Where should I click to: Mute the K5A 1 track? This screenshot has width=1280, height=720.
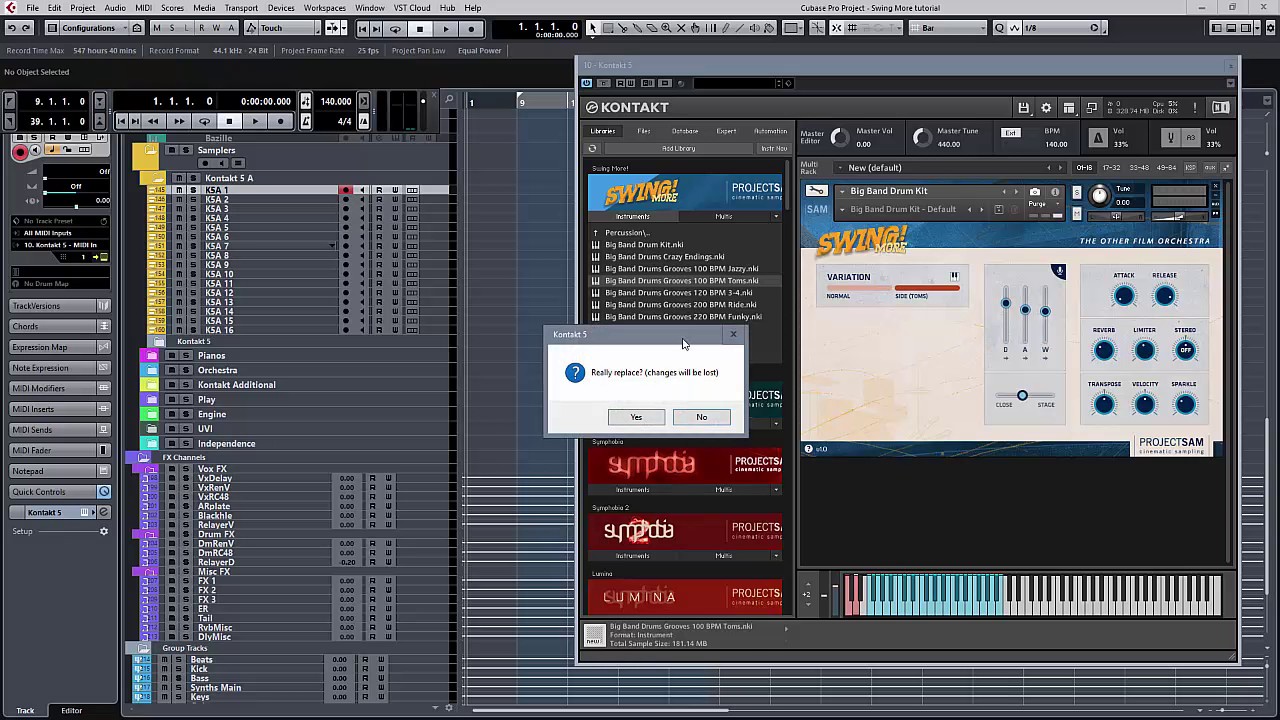pyautogui.click(x=179, y=190)
